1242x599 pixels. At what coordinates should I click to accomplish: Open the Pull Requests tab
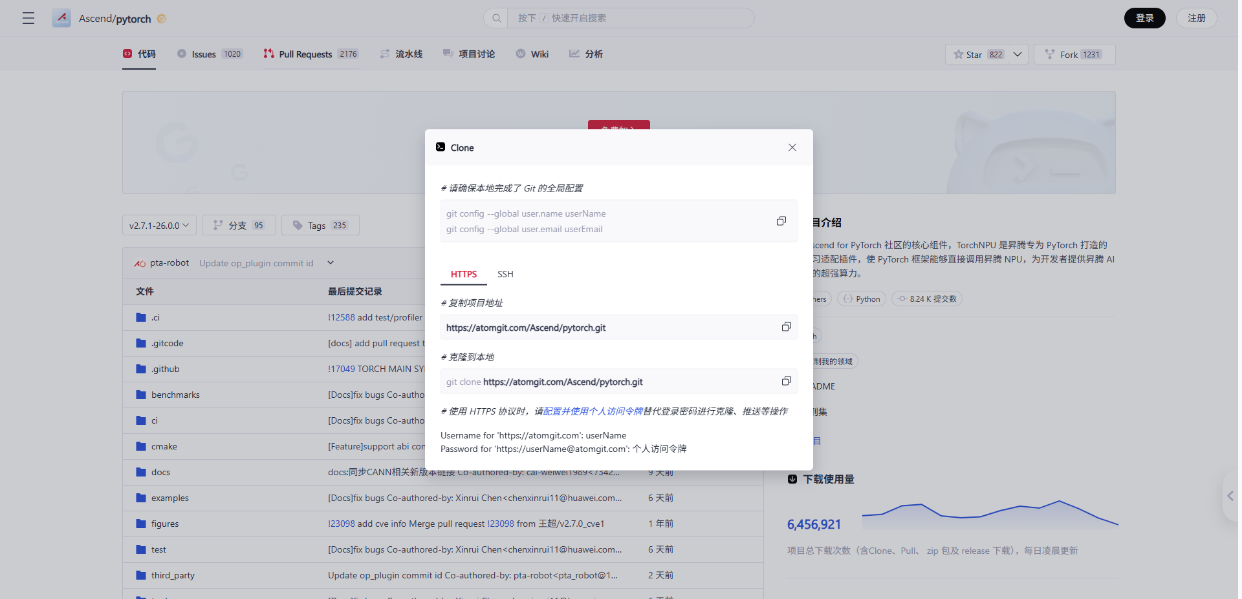(311, 54)
